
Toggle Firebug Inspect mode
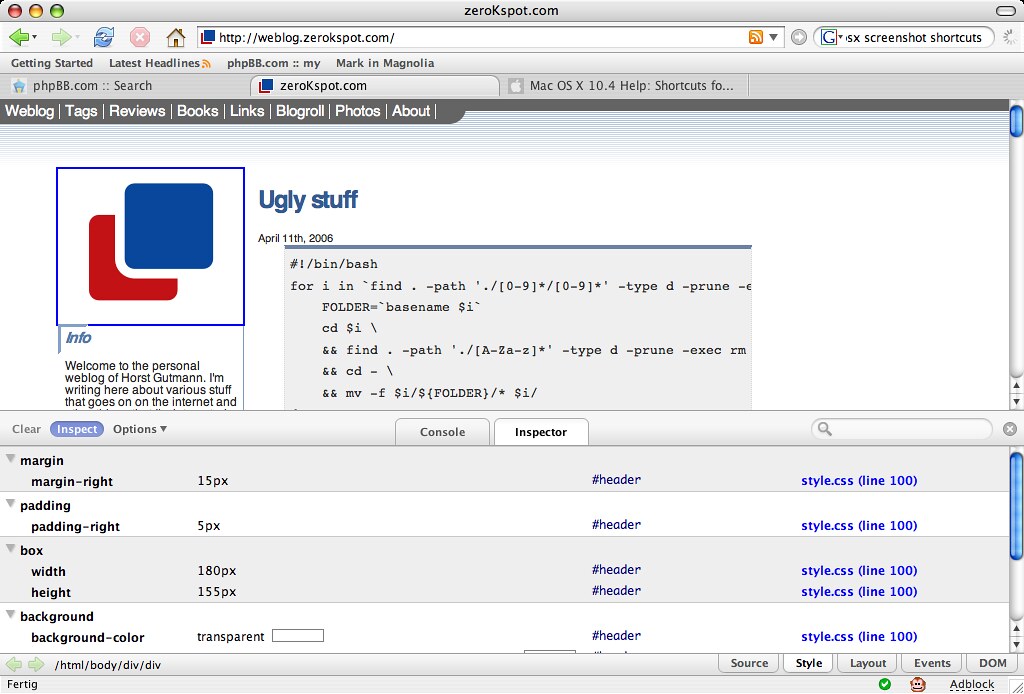tap(76, 428)
